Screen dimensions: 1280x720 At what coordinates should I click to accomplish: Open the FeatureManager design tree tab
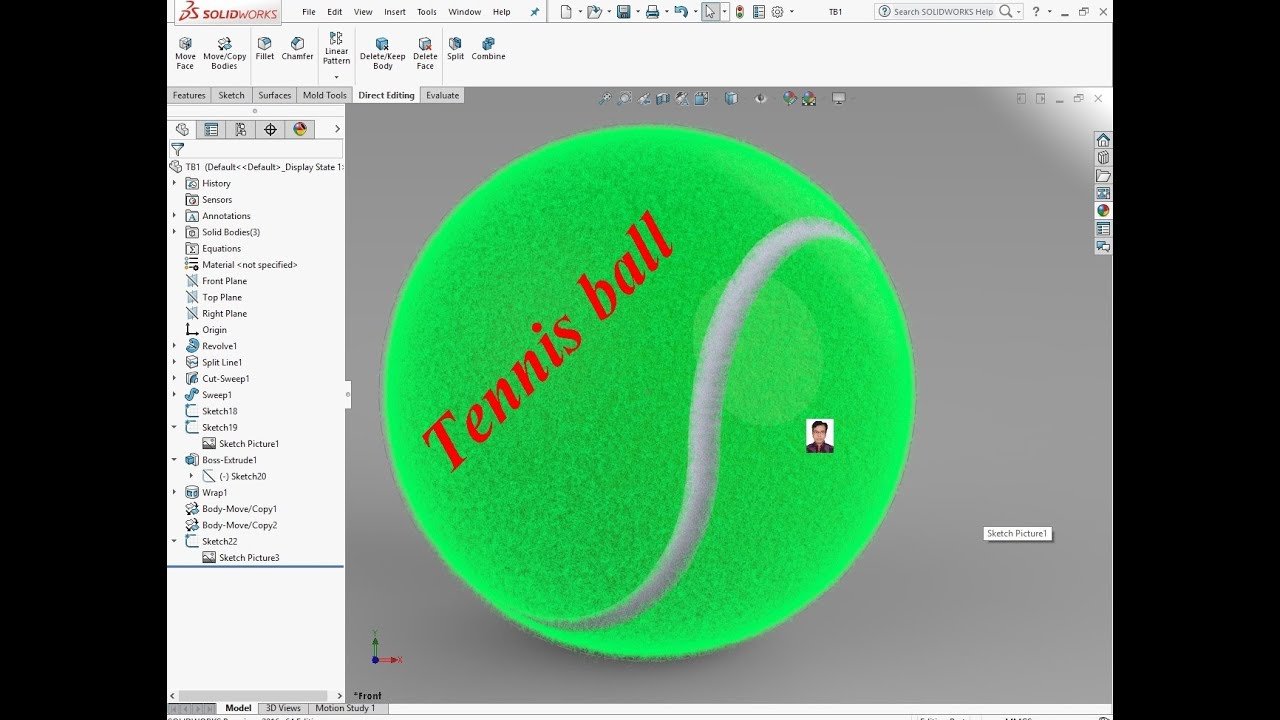pyautogui.click(x=182, y=129)
